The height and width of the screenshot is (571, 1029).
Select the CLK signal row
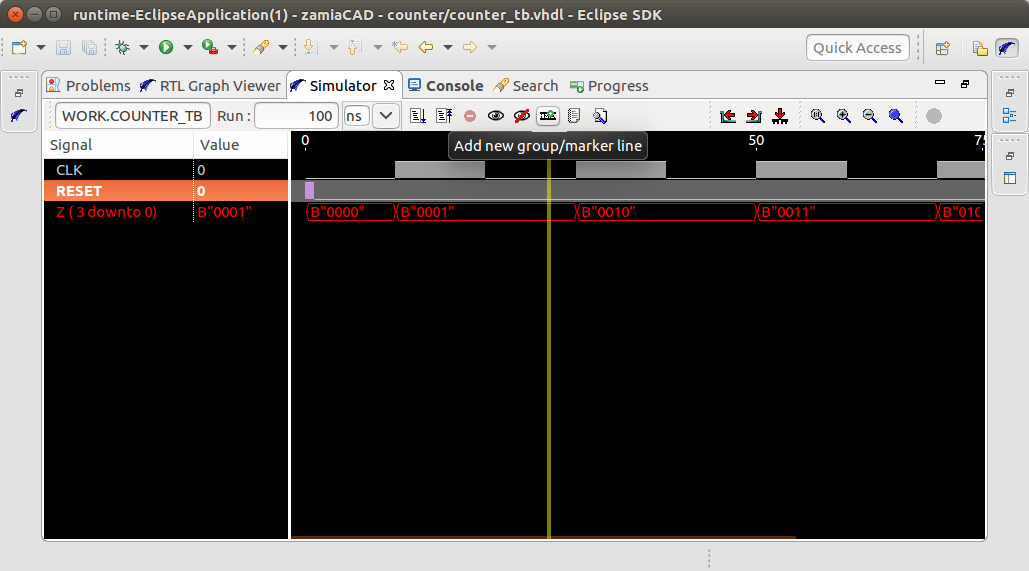[x=165, y=170]
